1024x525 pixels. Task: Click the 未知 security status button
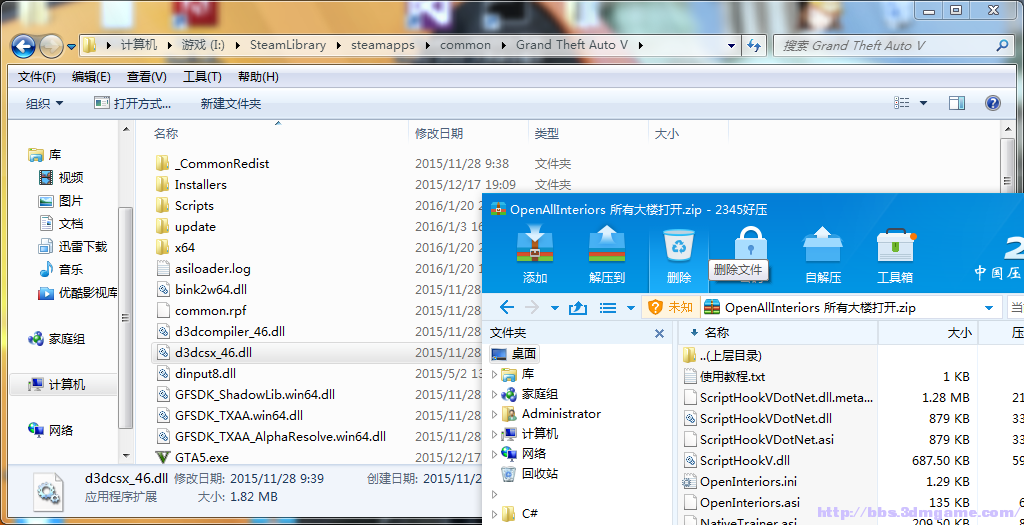pos(670,308)
